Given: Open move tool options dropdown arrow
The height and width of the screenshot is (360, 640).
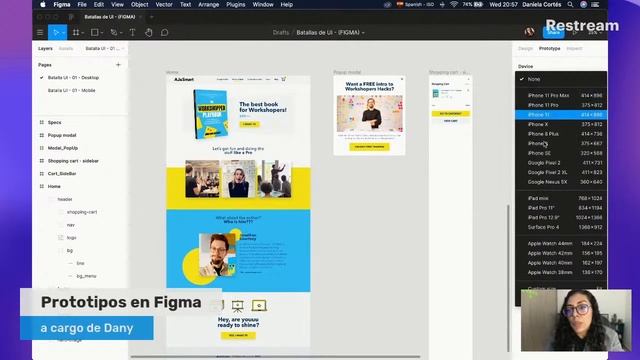Looking at the screenshot, I should click(63, 33).
